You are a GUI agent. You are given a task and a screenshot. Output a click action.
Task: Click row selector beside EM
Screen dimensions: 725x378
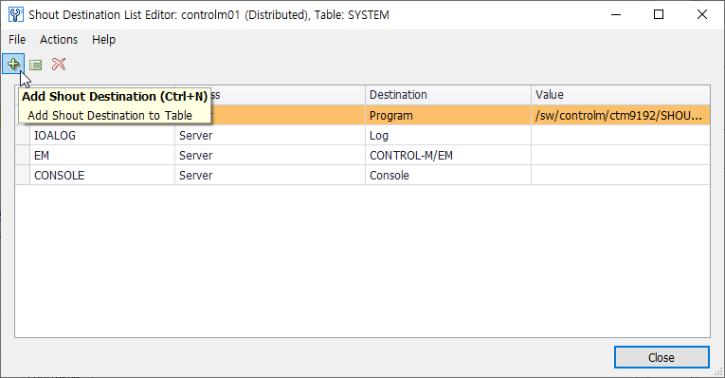coord(23,155)
